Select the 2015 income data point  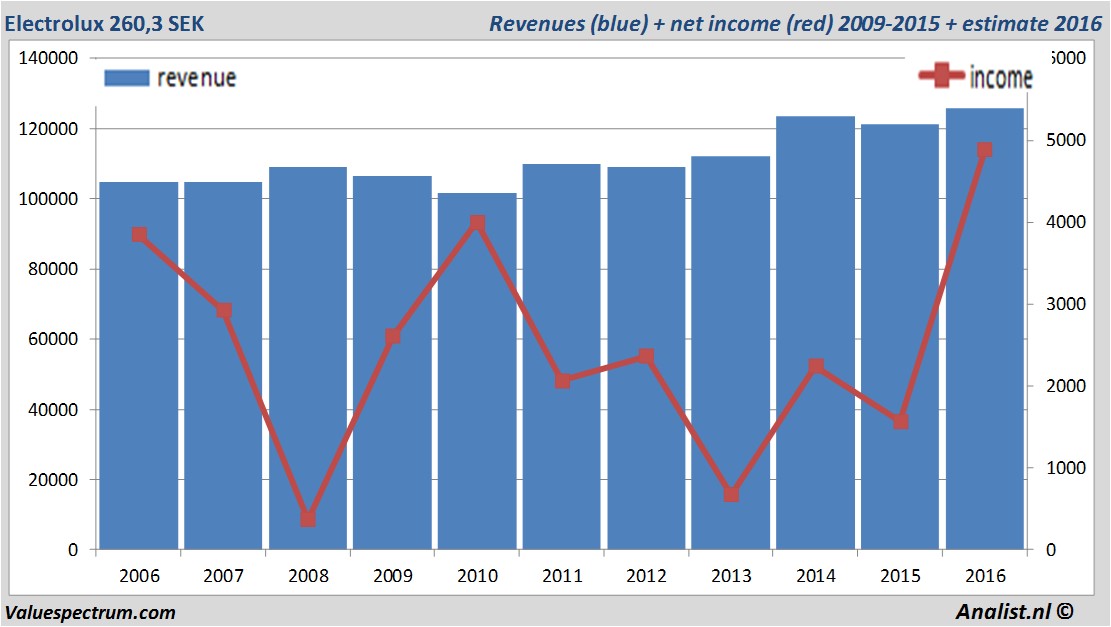(x=900, y=421)
